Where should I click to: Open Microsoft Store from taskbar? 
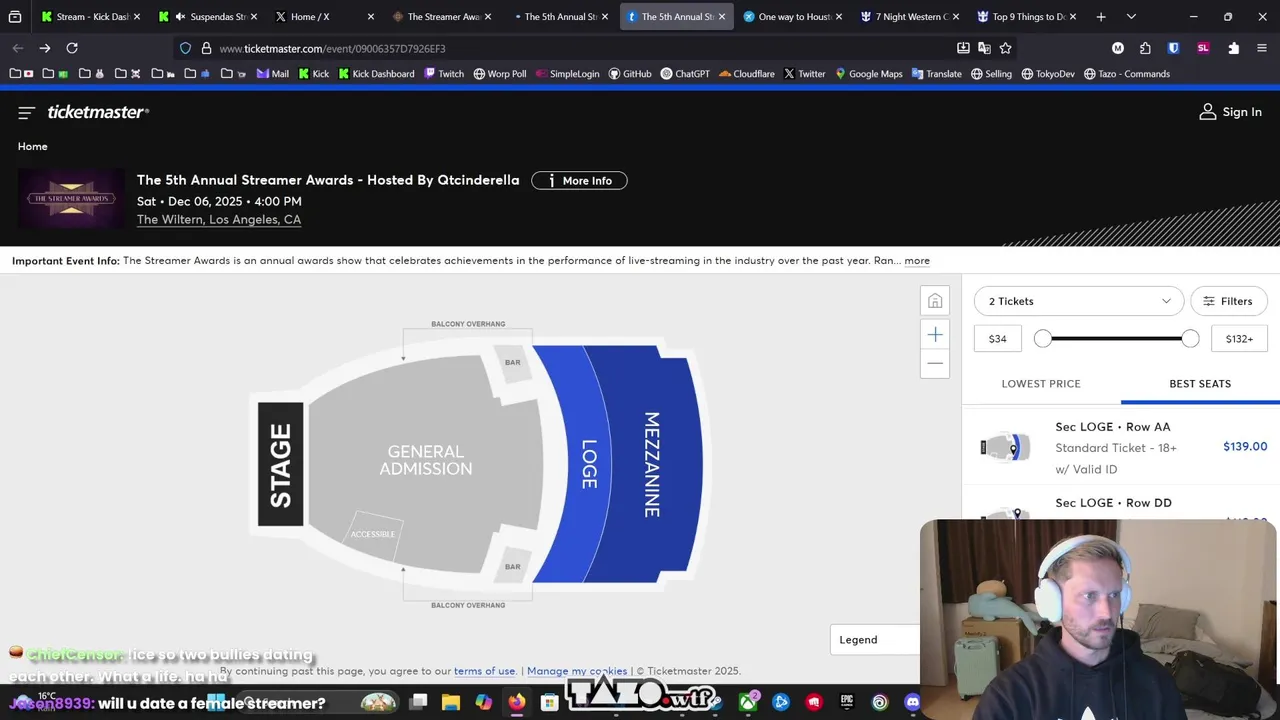(x=549, y=703)
